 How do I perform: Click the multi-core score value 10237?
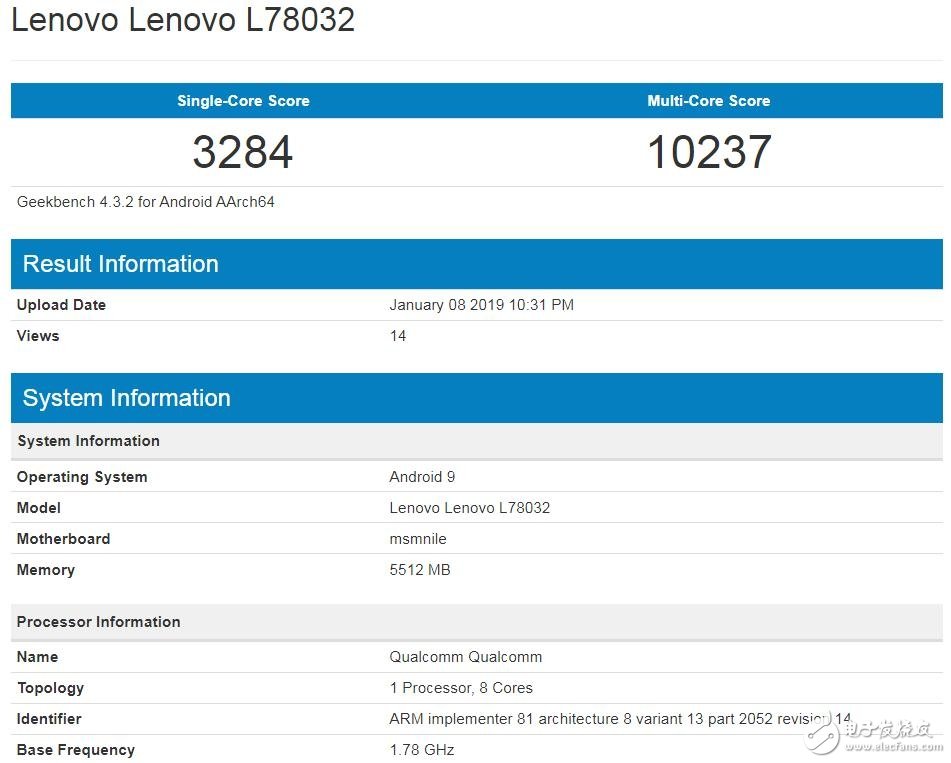click(x=708, y=152)
